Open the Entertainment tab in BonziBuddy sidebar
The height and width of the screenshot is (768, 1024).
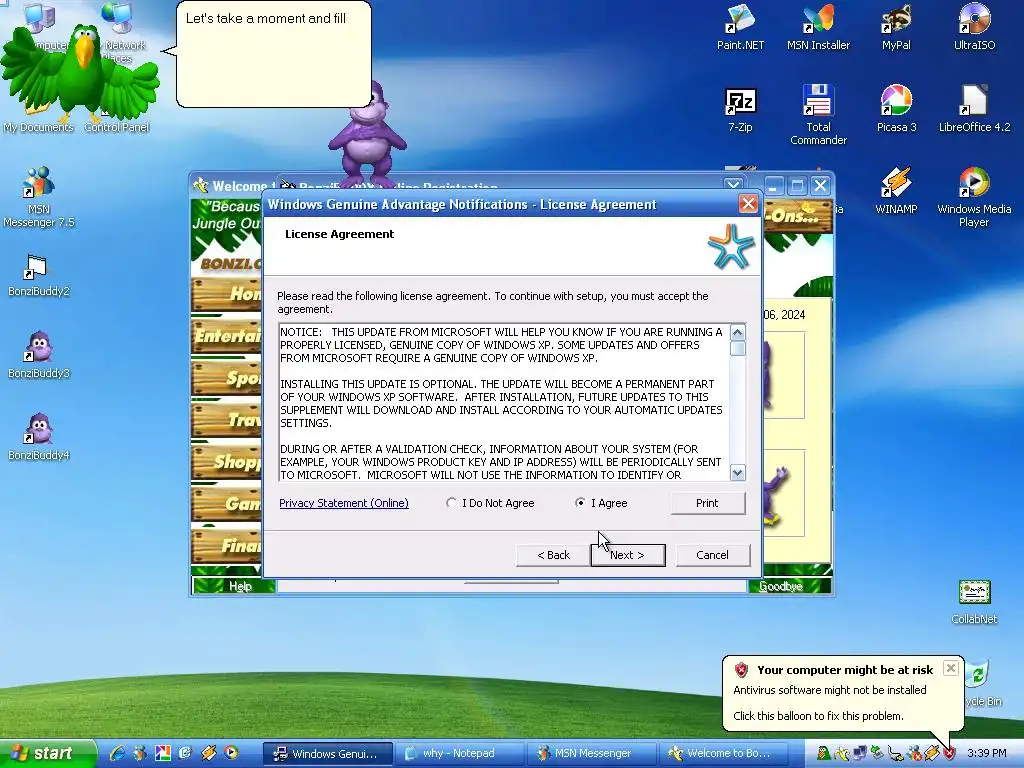coord(227,336)
